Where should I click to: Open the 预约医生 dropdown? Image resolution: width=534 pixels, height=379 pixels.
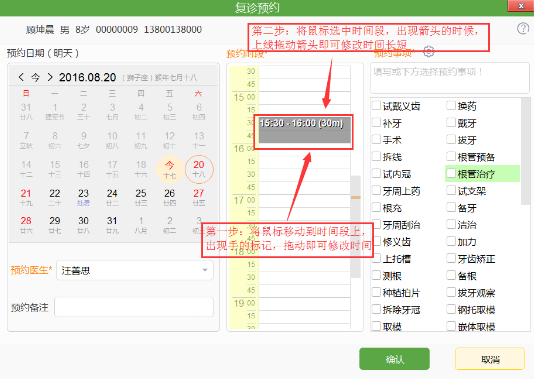pyautogui.click(x=135, y=270)
